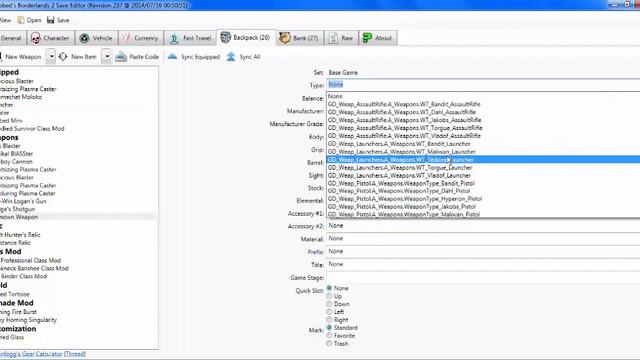Screen dimensions: 640x360
Task: Switch to the Currency tab
Action: 141,38
